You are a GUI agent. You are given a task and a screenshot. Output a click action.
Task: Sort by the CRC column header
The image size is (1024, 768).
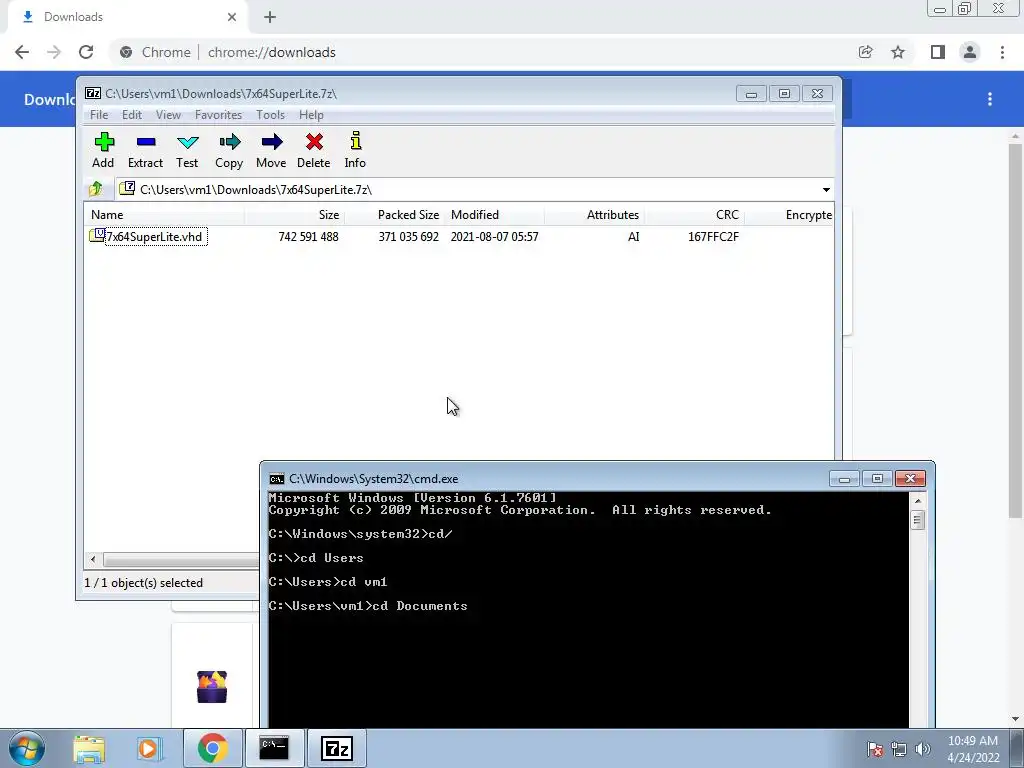pos(695,215)
